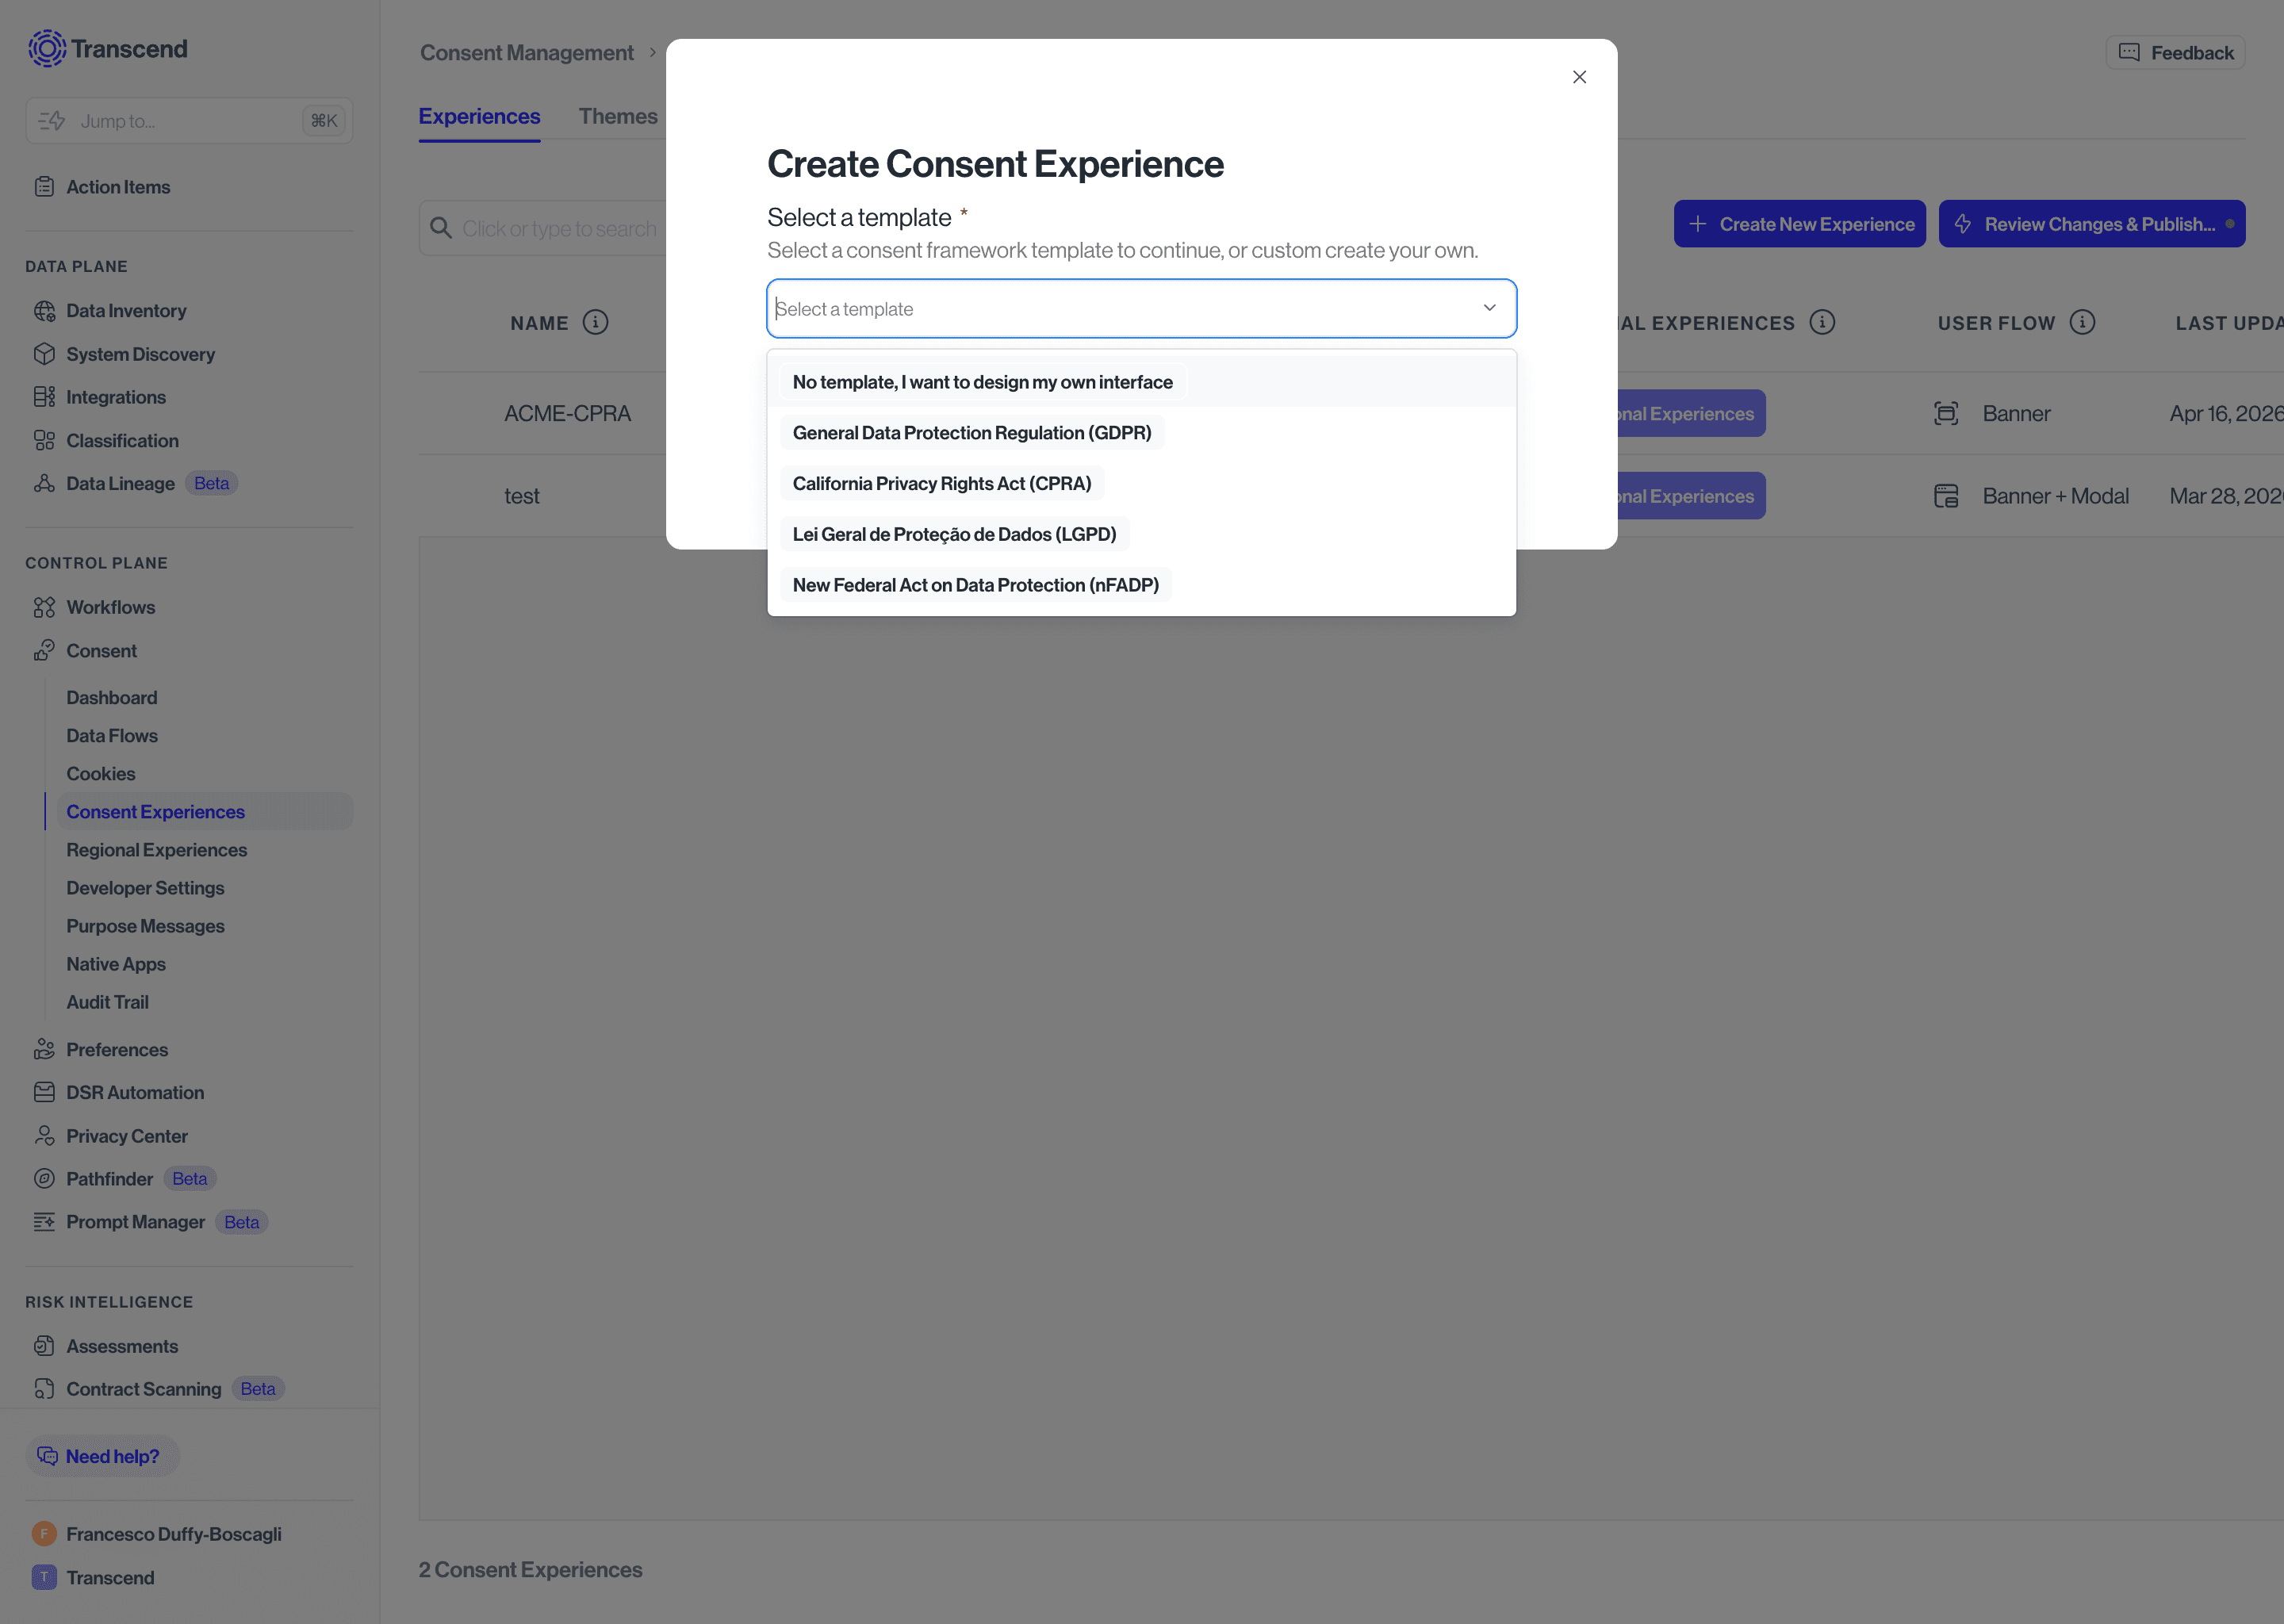Open the Action Items icon
Image resolution: width=2284 pixels, height=1624 pixels.
pyautogui.click(x=44, y=187)
